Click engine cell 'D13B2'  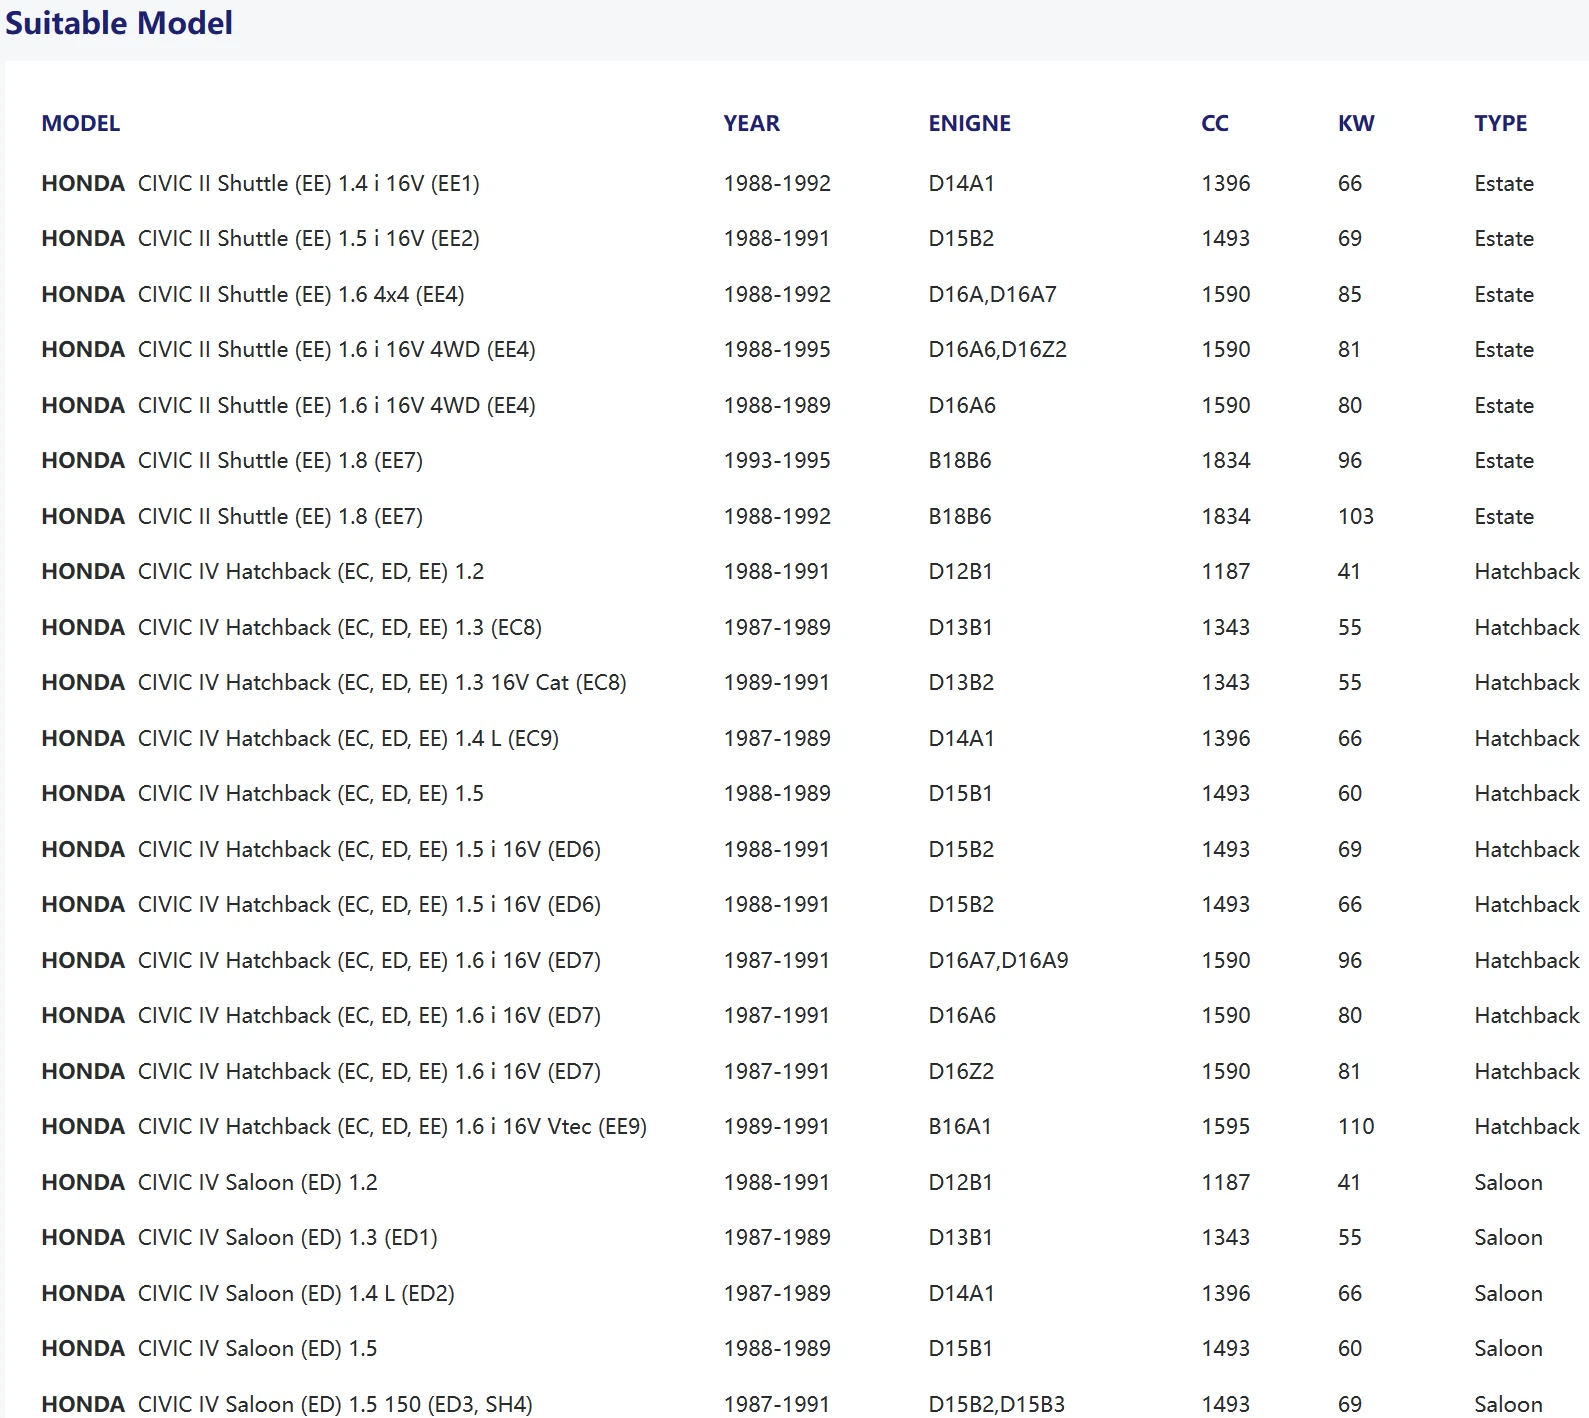pyautogui.click(x=962, y=683)
